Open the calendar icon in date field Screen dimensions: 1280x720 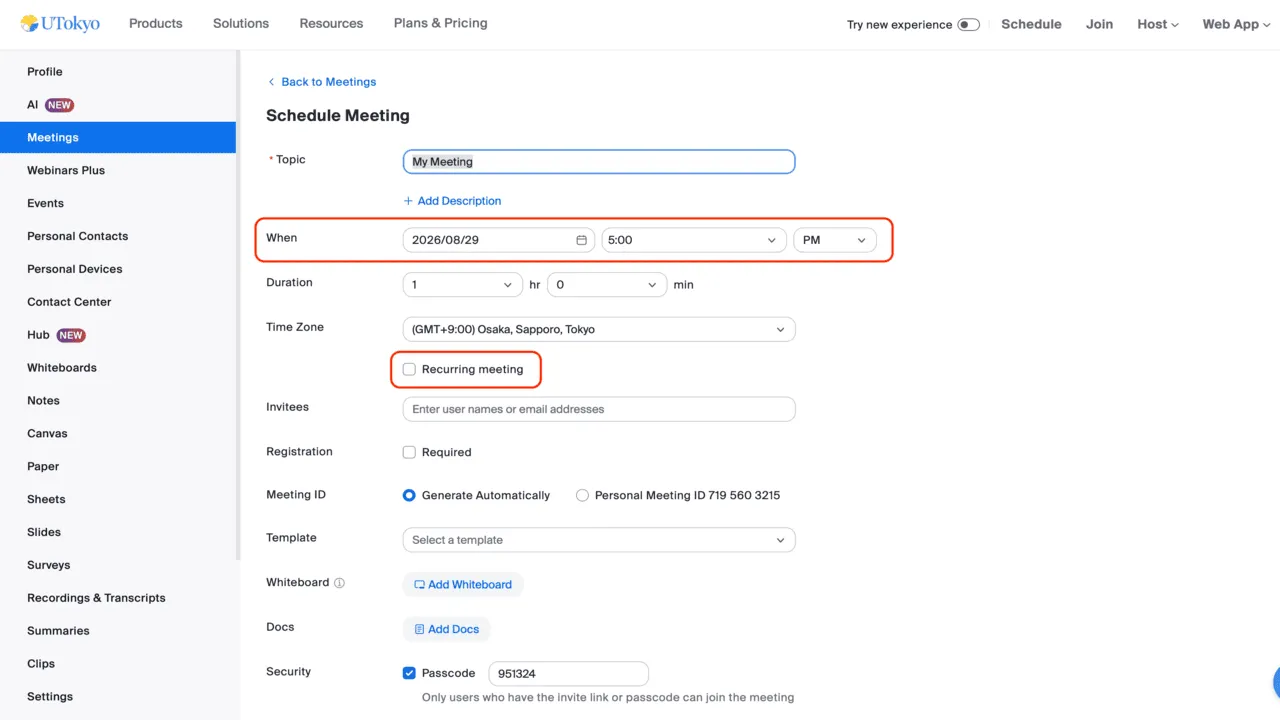click(x=582, y=240)
